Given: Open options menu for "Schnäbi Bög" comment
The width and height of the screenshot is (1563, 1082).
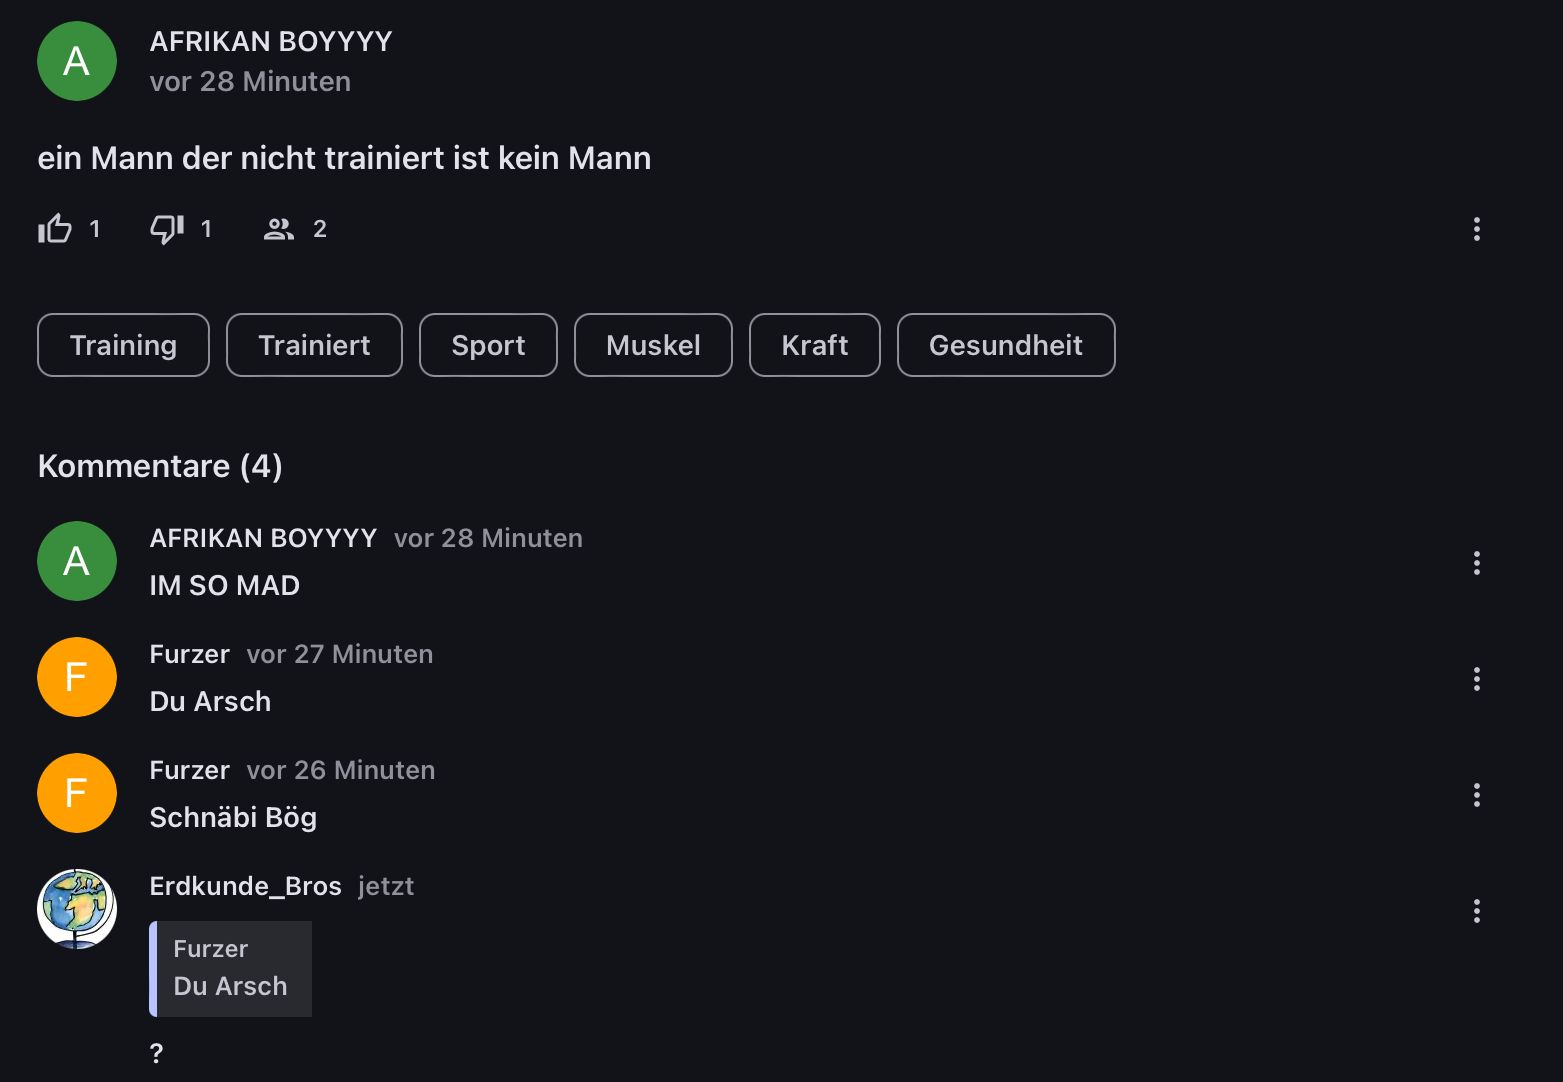Looking at the screenshot, I should 1476,795.
